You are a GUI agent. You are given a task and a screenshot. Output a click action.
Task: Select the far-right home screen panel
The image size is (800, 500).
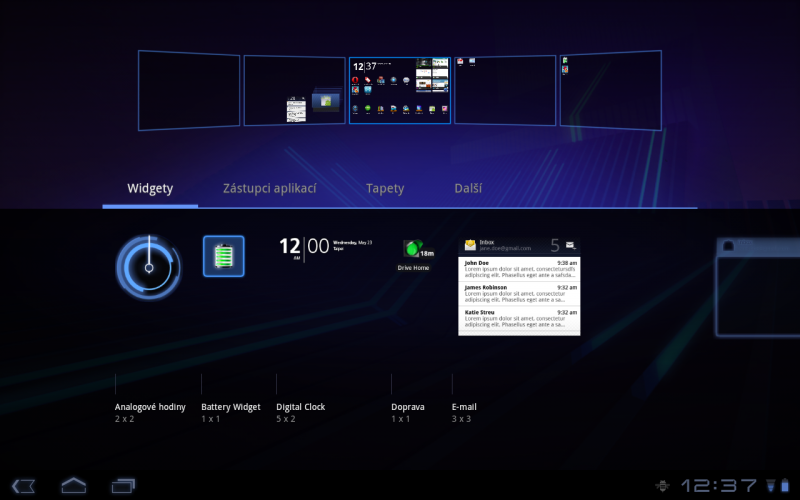tap(610, 90)
